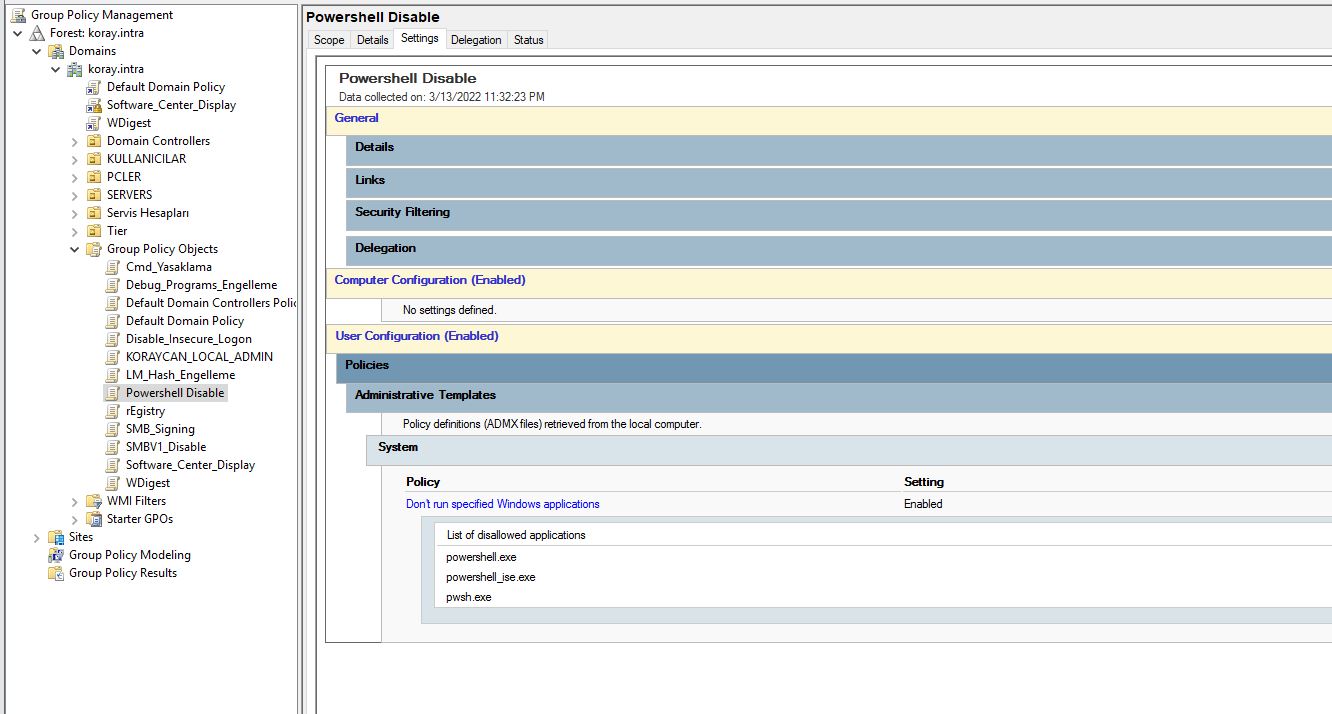The height and width of the screenshot is (714, 1332).
Task: Click the Group Policy Results icon
Action: point(56,573)
